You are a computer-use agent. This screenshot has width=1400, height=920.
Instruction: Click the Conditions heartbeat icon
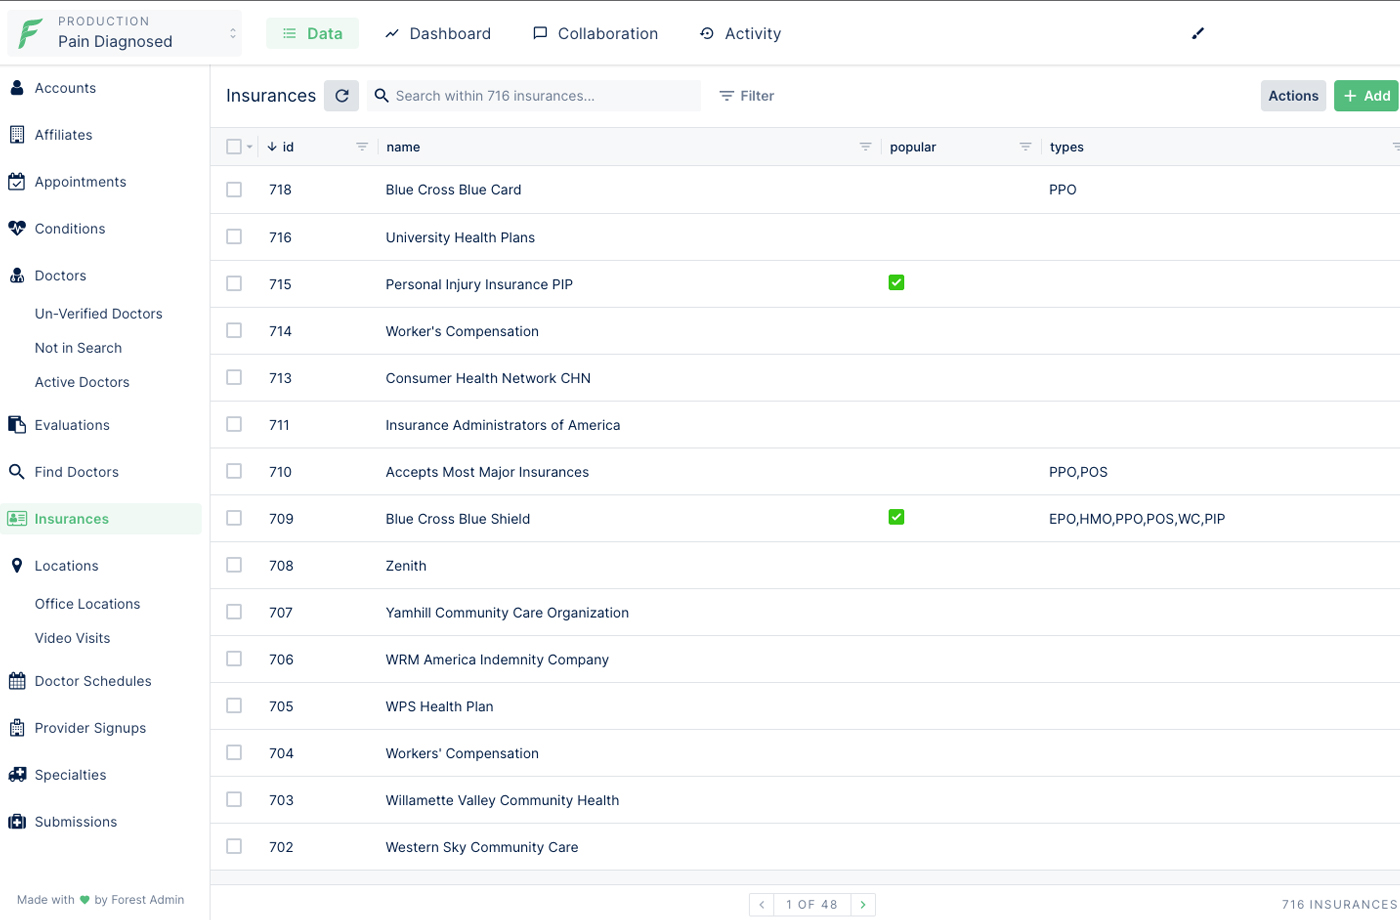click(x=17, y=229)
